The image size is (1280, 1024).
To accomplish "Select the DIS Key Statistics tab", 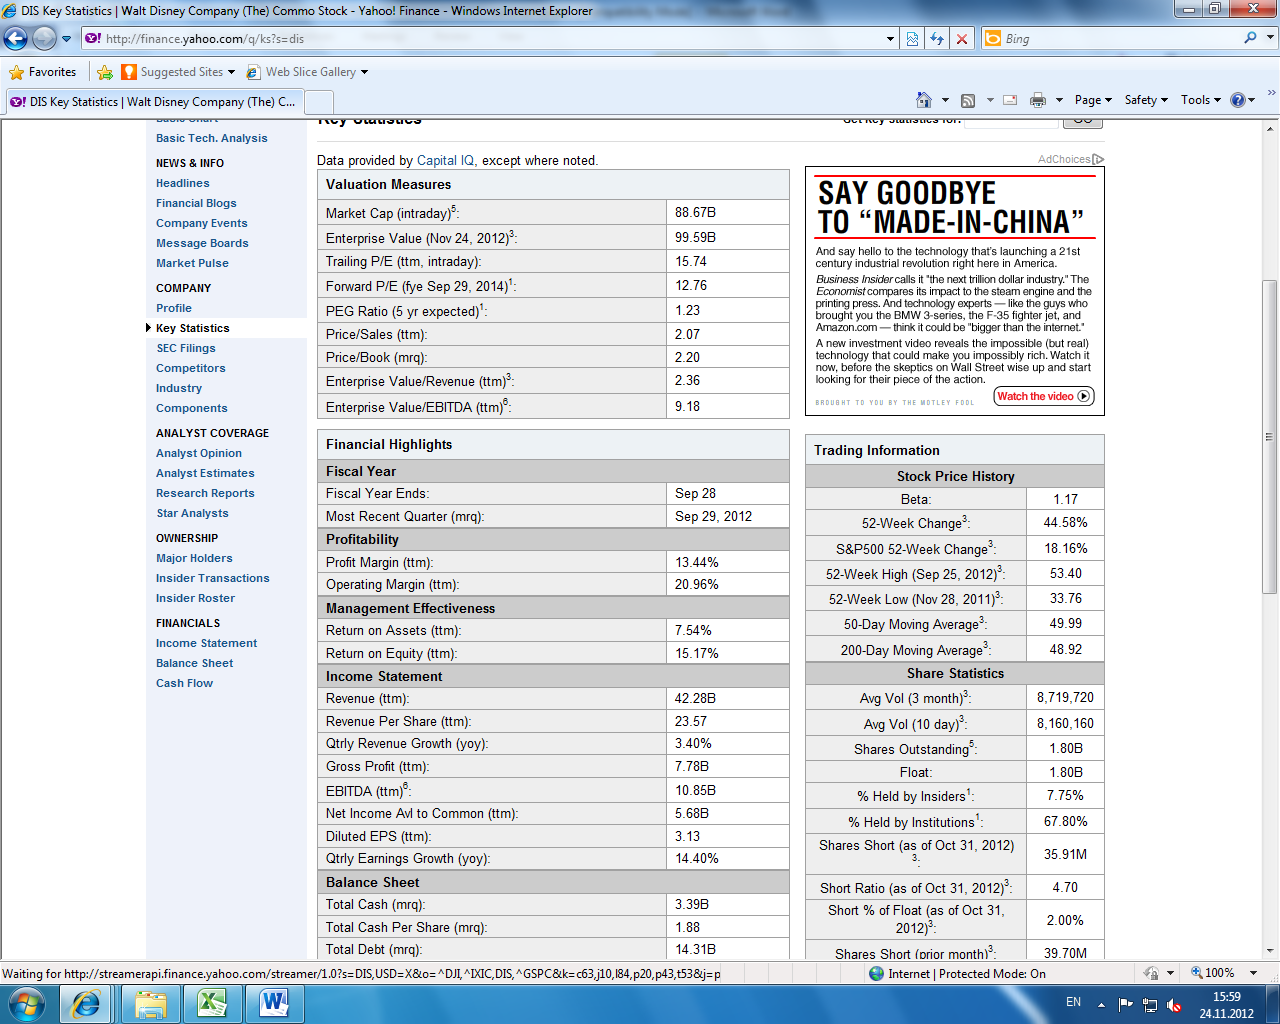I will point(153,102).
